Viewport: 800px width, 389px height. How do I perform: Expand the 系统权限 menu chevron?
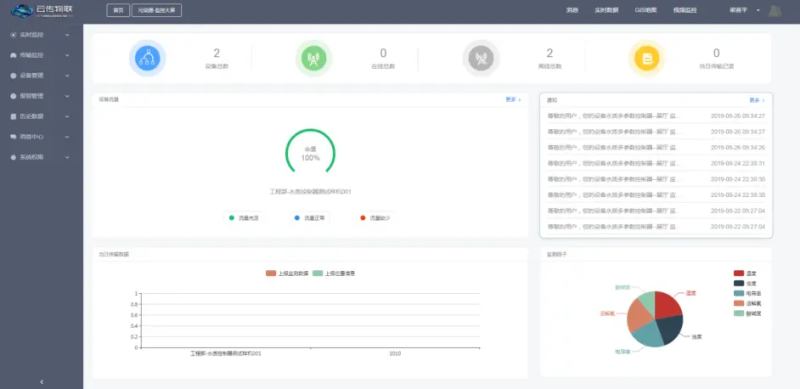67,157
